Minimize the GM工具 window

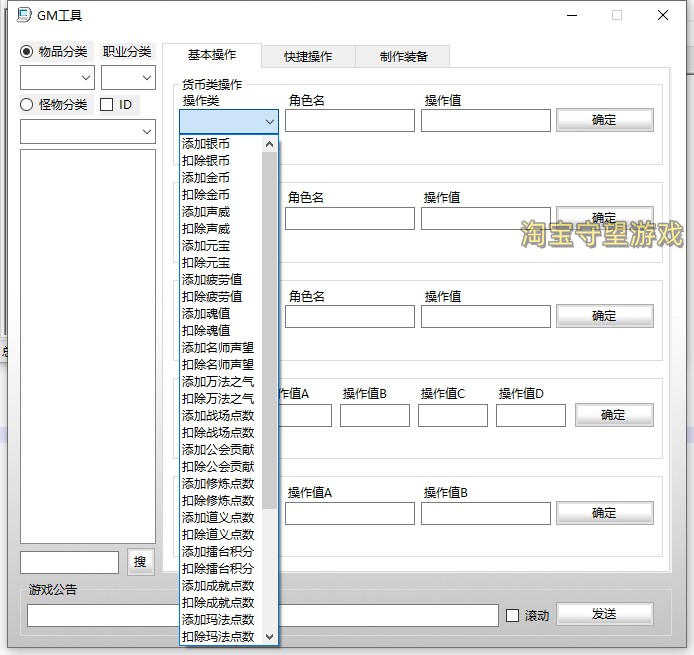pyautogui.click(x=572, y=15)
